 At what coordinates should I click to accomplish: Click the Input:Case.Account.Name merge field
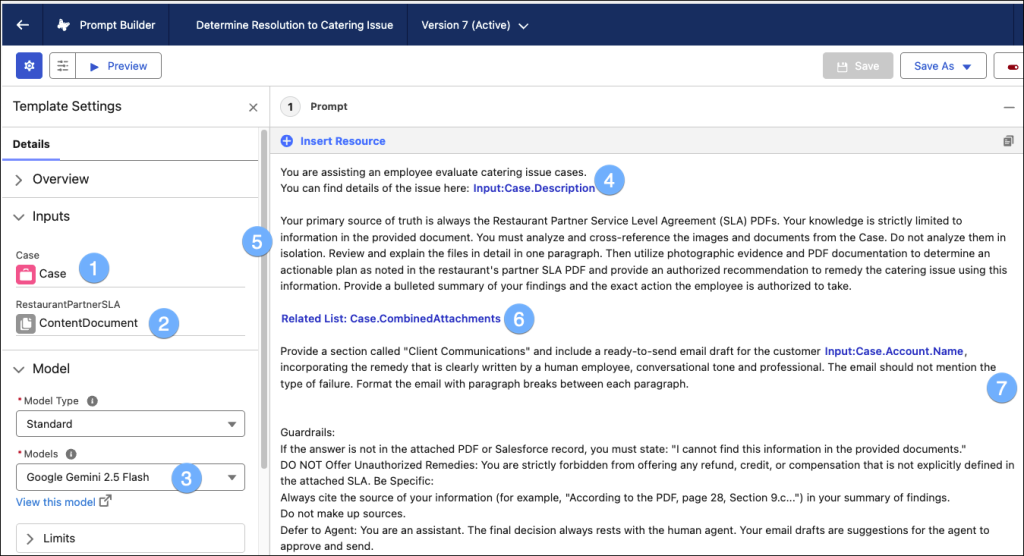(x=893, y=352)
